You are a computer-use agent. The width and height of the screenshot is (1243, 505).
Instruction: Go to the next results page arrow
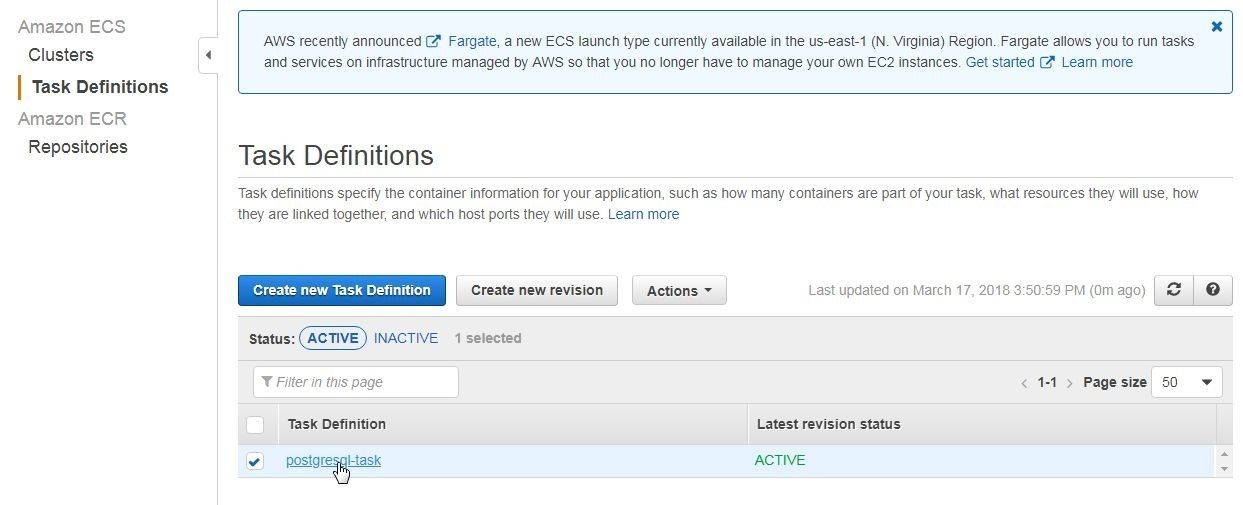tap(1069, 383)
